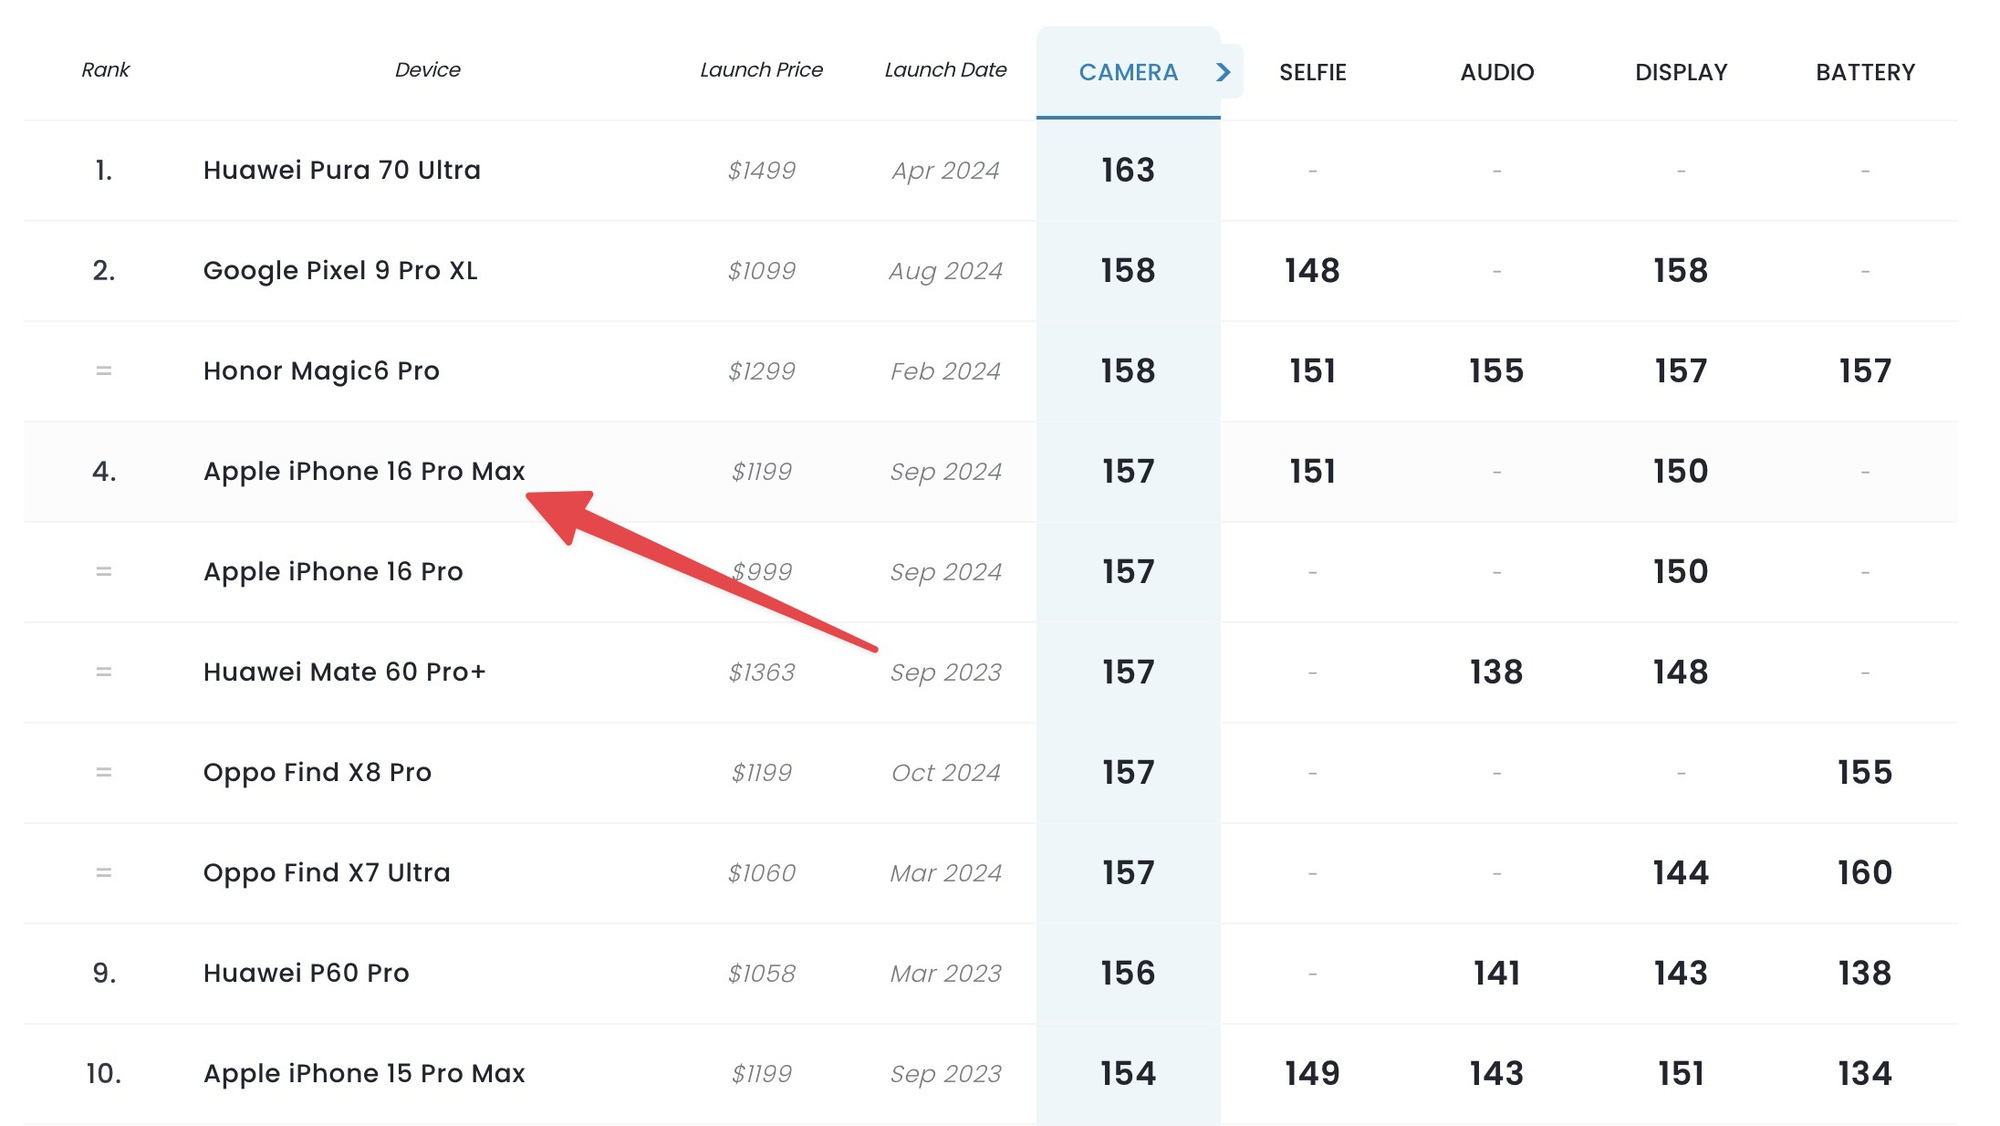2000x1126 pixels.
Task: Switch to the DISPLAY tab
Action: [x=1681, y=72]
